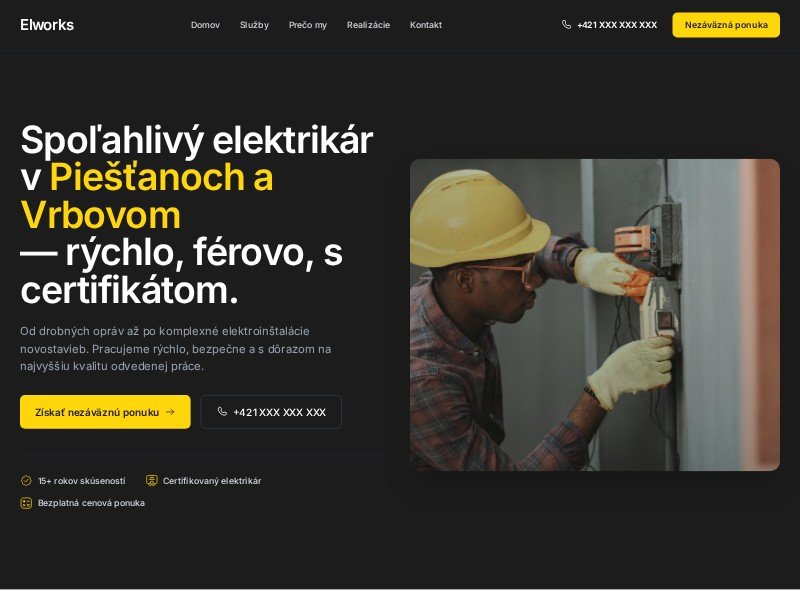Open the Domov menu item

[205, 25]
